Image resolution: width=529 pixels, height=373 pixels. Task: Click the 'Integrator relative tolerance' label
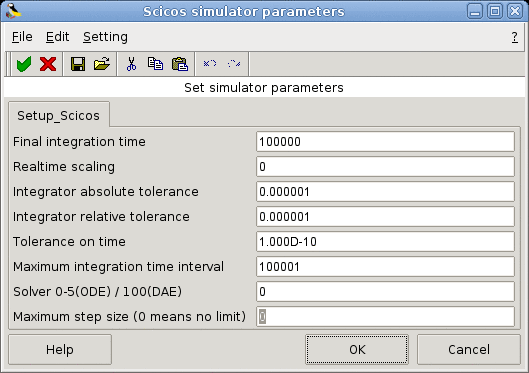[x=101, y=217]
